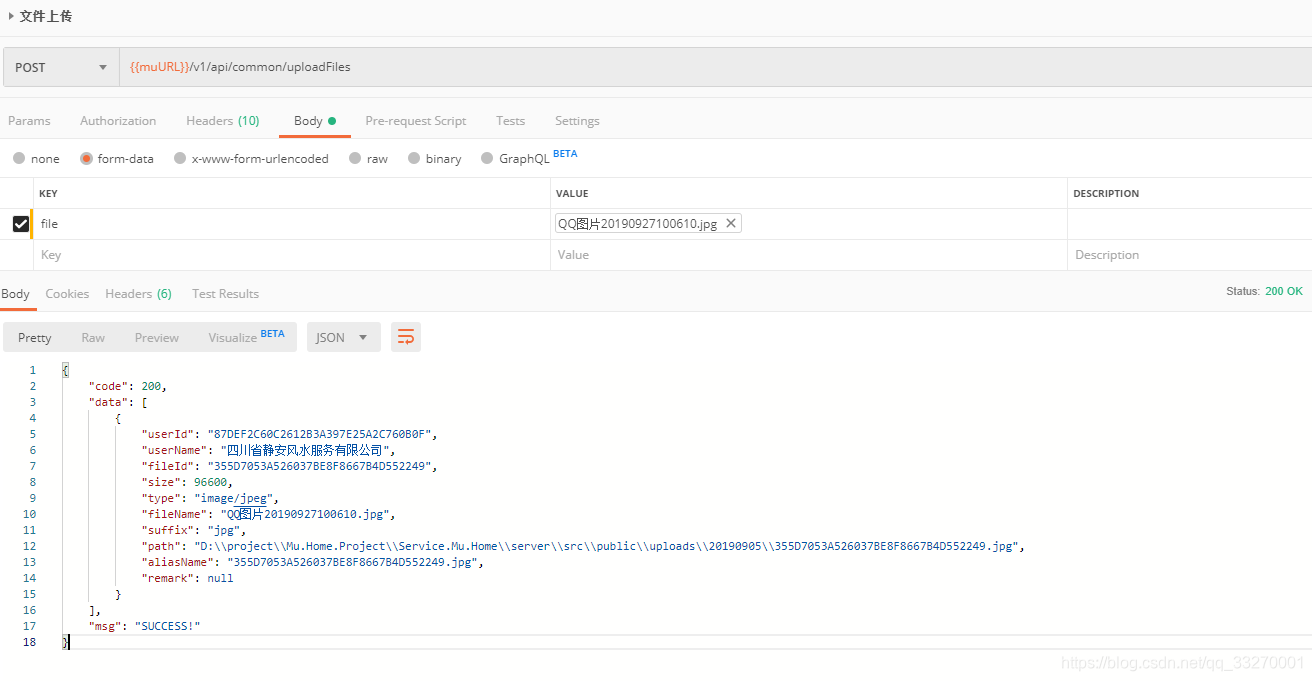The height and width of the screenshot is (681, 1312).
Task: Open the Authorization tab
Action: pyautogui.click(x=117, y=120)
